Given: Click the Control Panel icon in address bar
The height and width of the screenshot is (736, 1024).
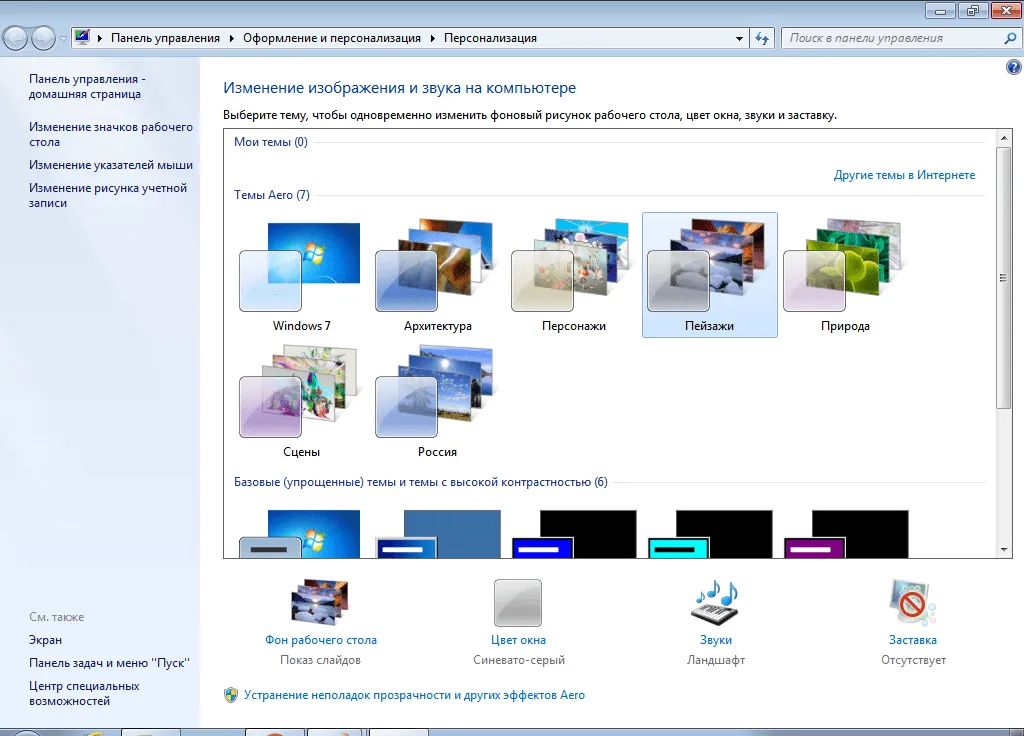Looking at the screenshot, I should tap(82, 37).
